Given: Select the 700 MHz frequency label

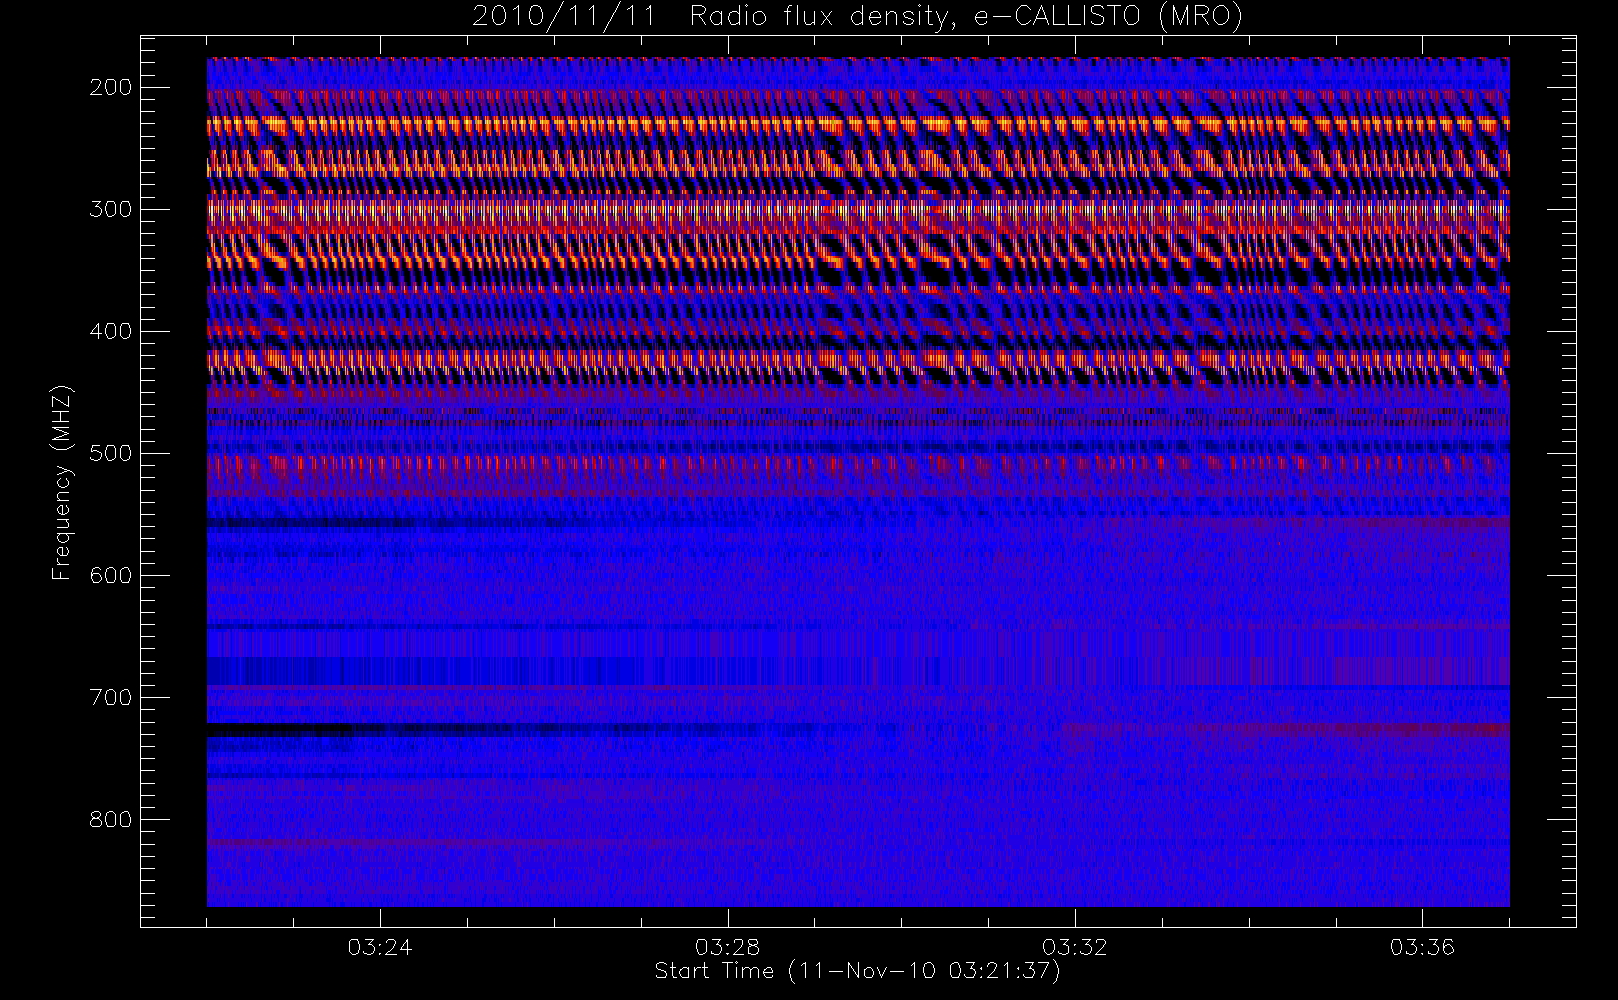Looking at the screenshot, I should 110,697.
